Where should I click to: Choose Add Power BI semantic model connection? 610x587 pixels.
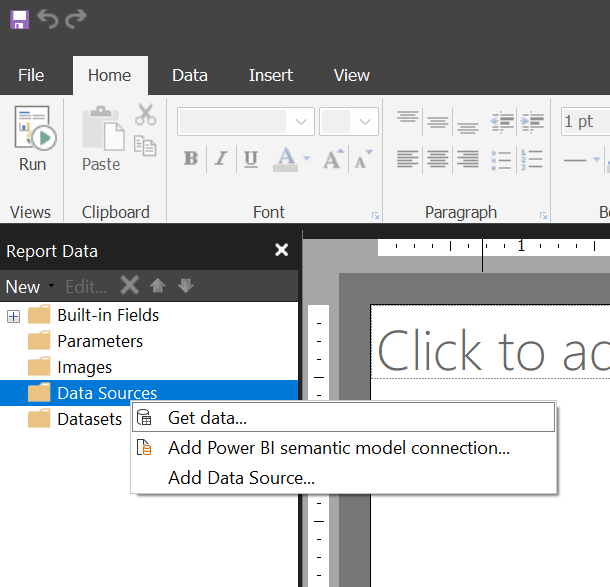pos(338,448)
